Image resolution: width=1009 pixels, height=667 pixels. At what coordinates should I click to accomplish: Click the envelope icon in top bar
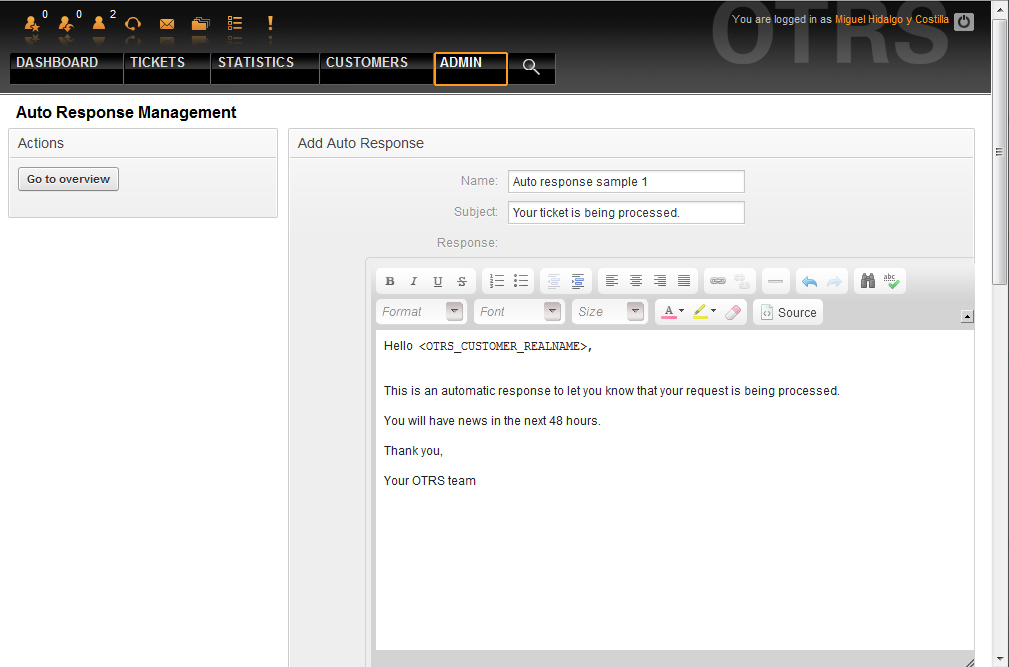pyautogui.click(x=167, y=24)
